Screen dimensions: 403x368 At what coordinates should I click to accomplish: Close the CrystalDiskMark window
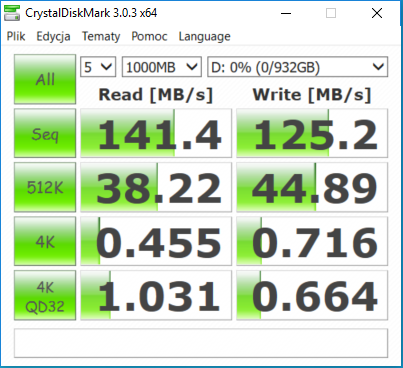point(377,13)
